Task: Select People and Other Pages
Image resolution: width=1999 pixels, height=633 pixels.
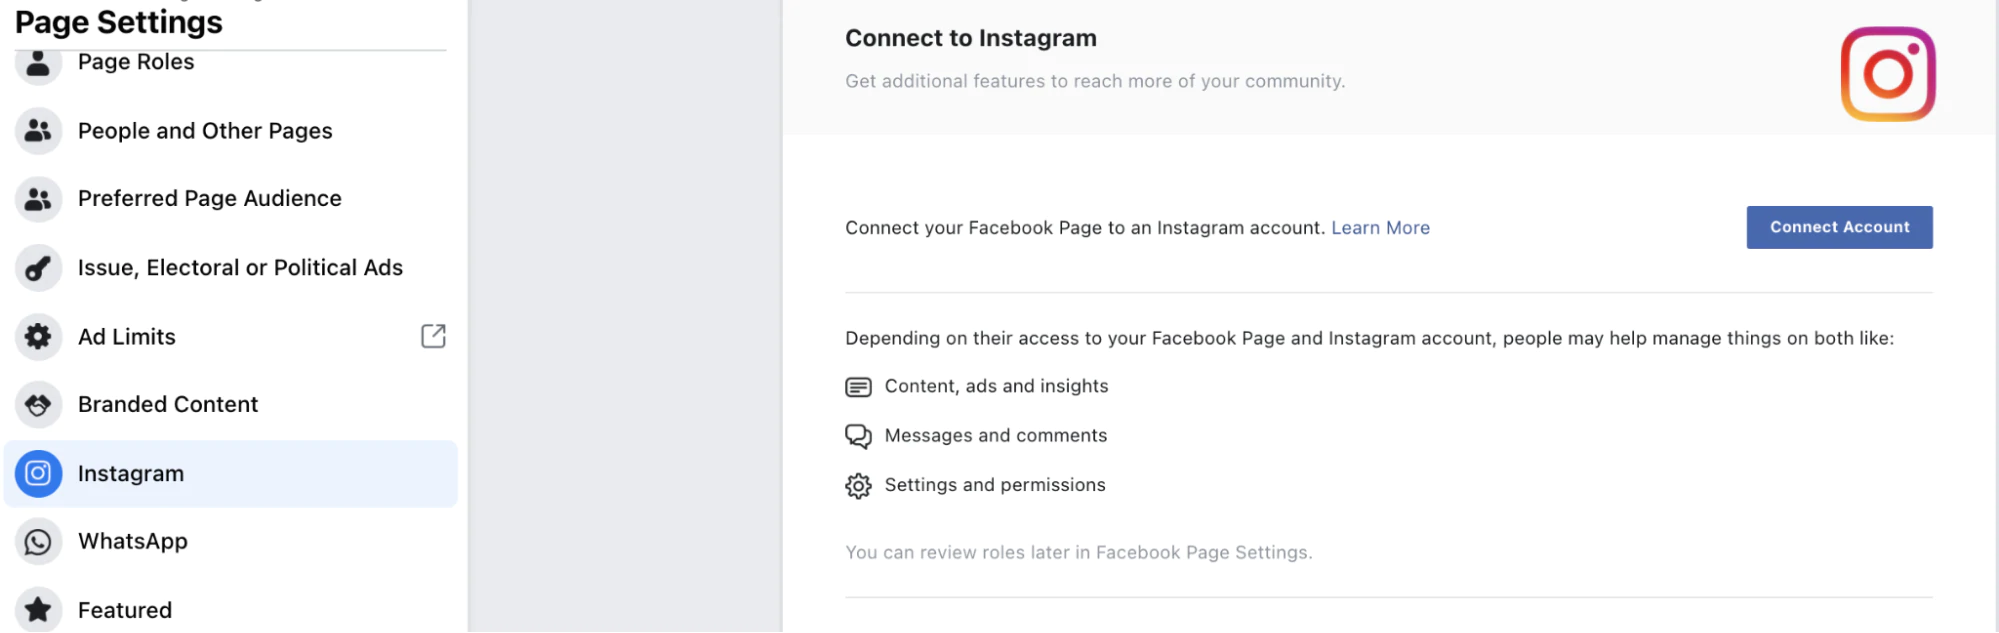Action: tap(205, 131)
